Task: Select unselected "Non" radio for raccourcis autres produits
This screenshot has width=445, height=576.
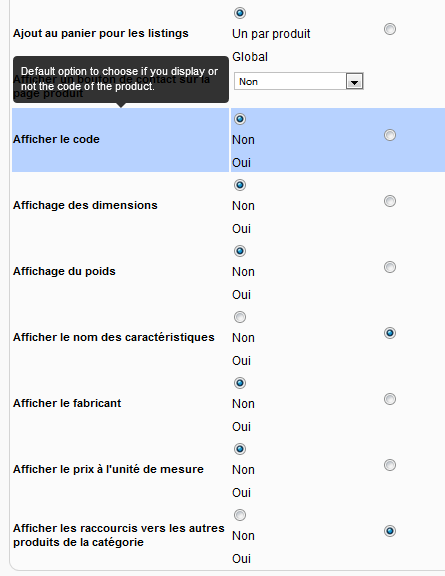Action: tap(240, 515)
